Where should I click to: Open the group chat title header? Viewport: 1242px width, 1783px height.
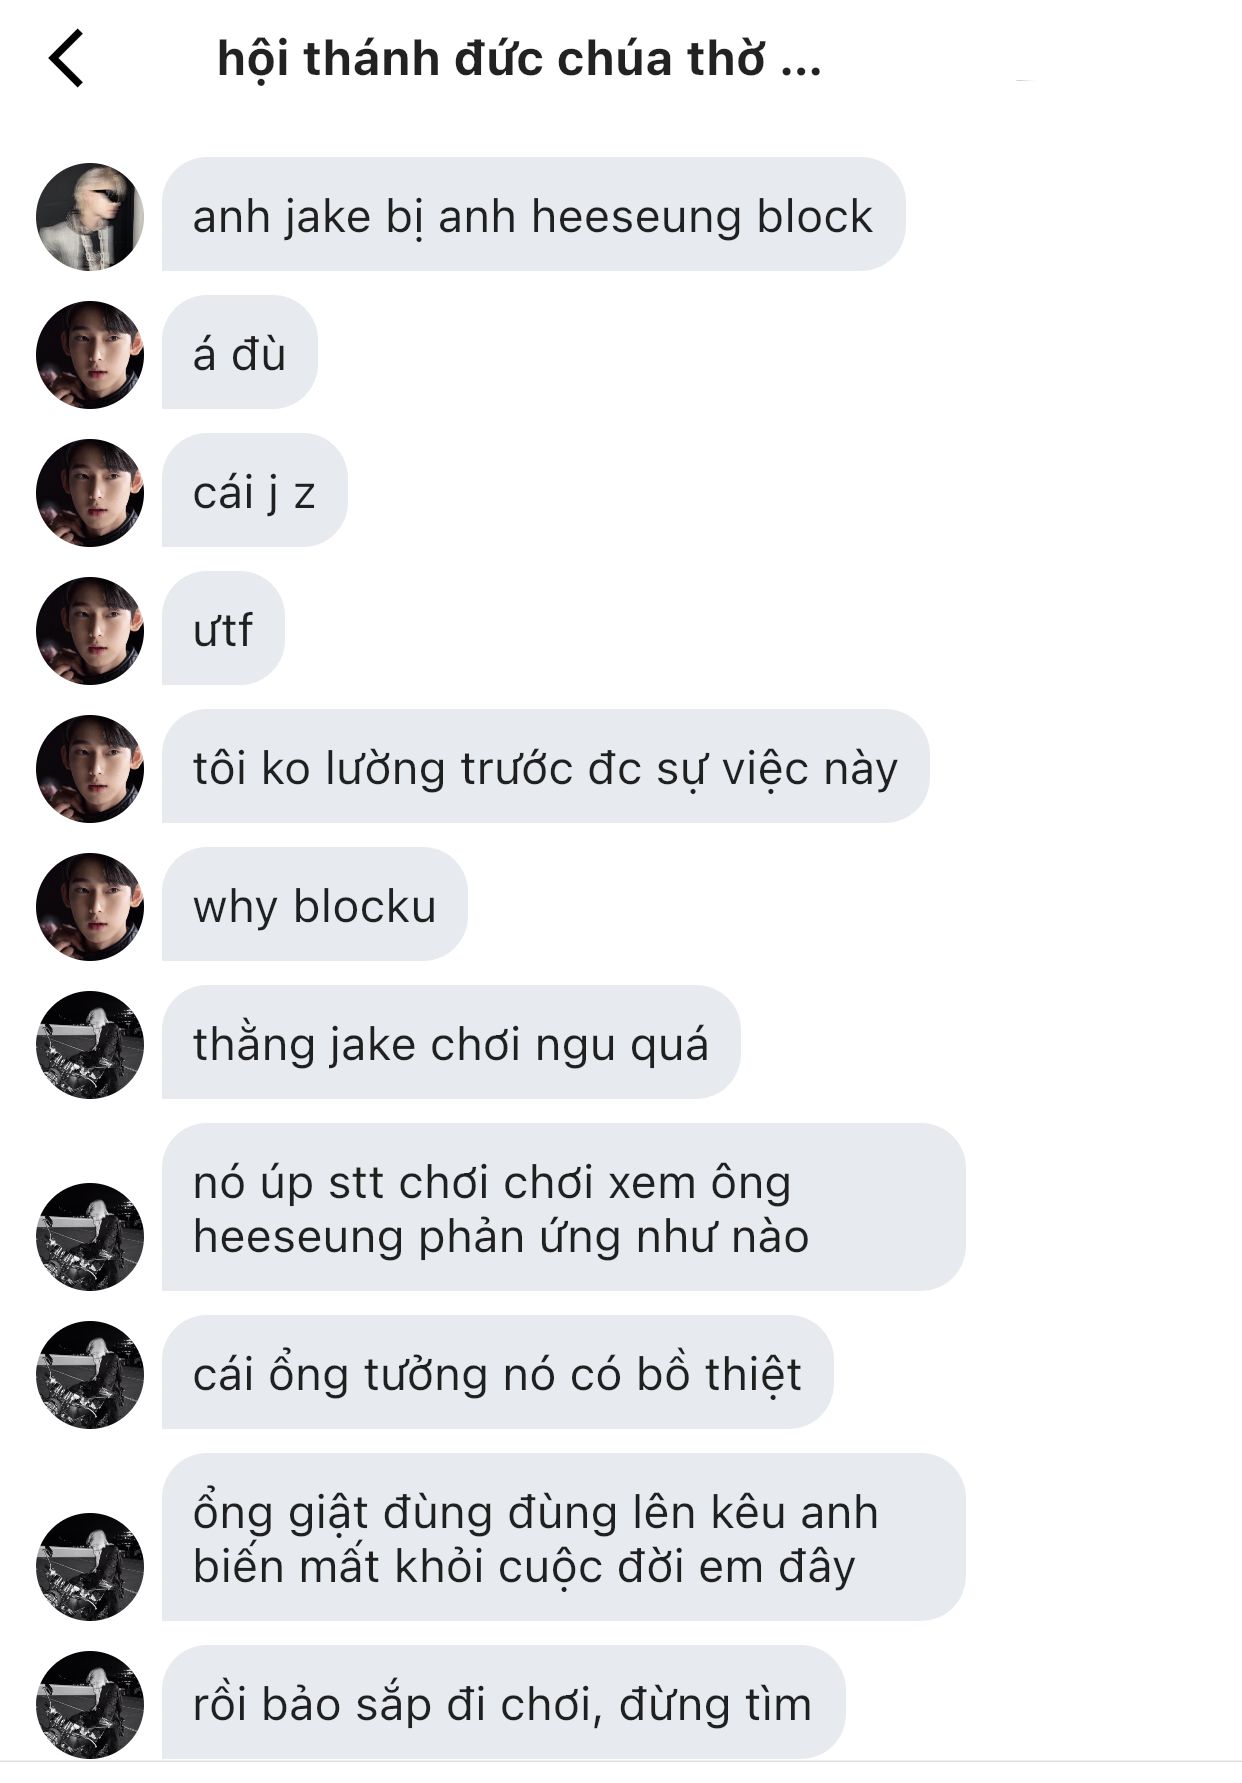(x=519, y=59)
